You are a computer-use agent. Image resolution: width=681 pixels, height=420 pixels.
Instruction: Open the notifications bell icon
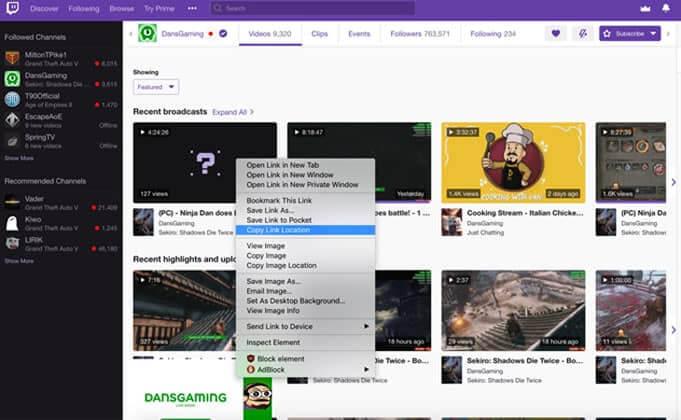(x=665, y=8)
